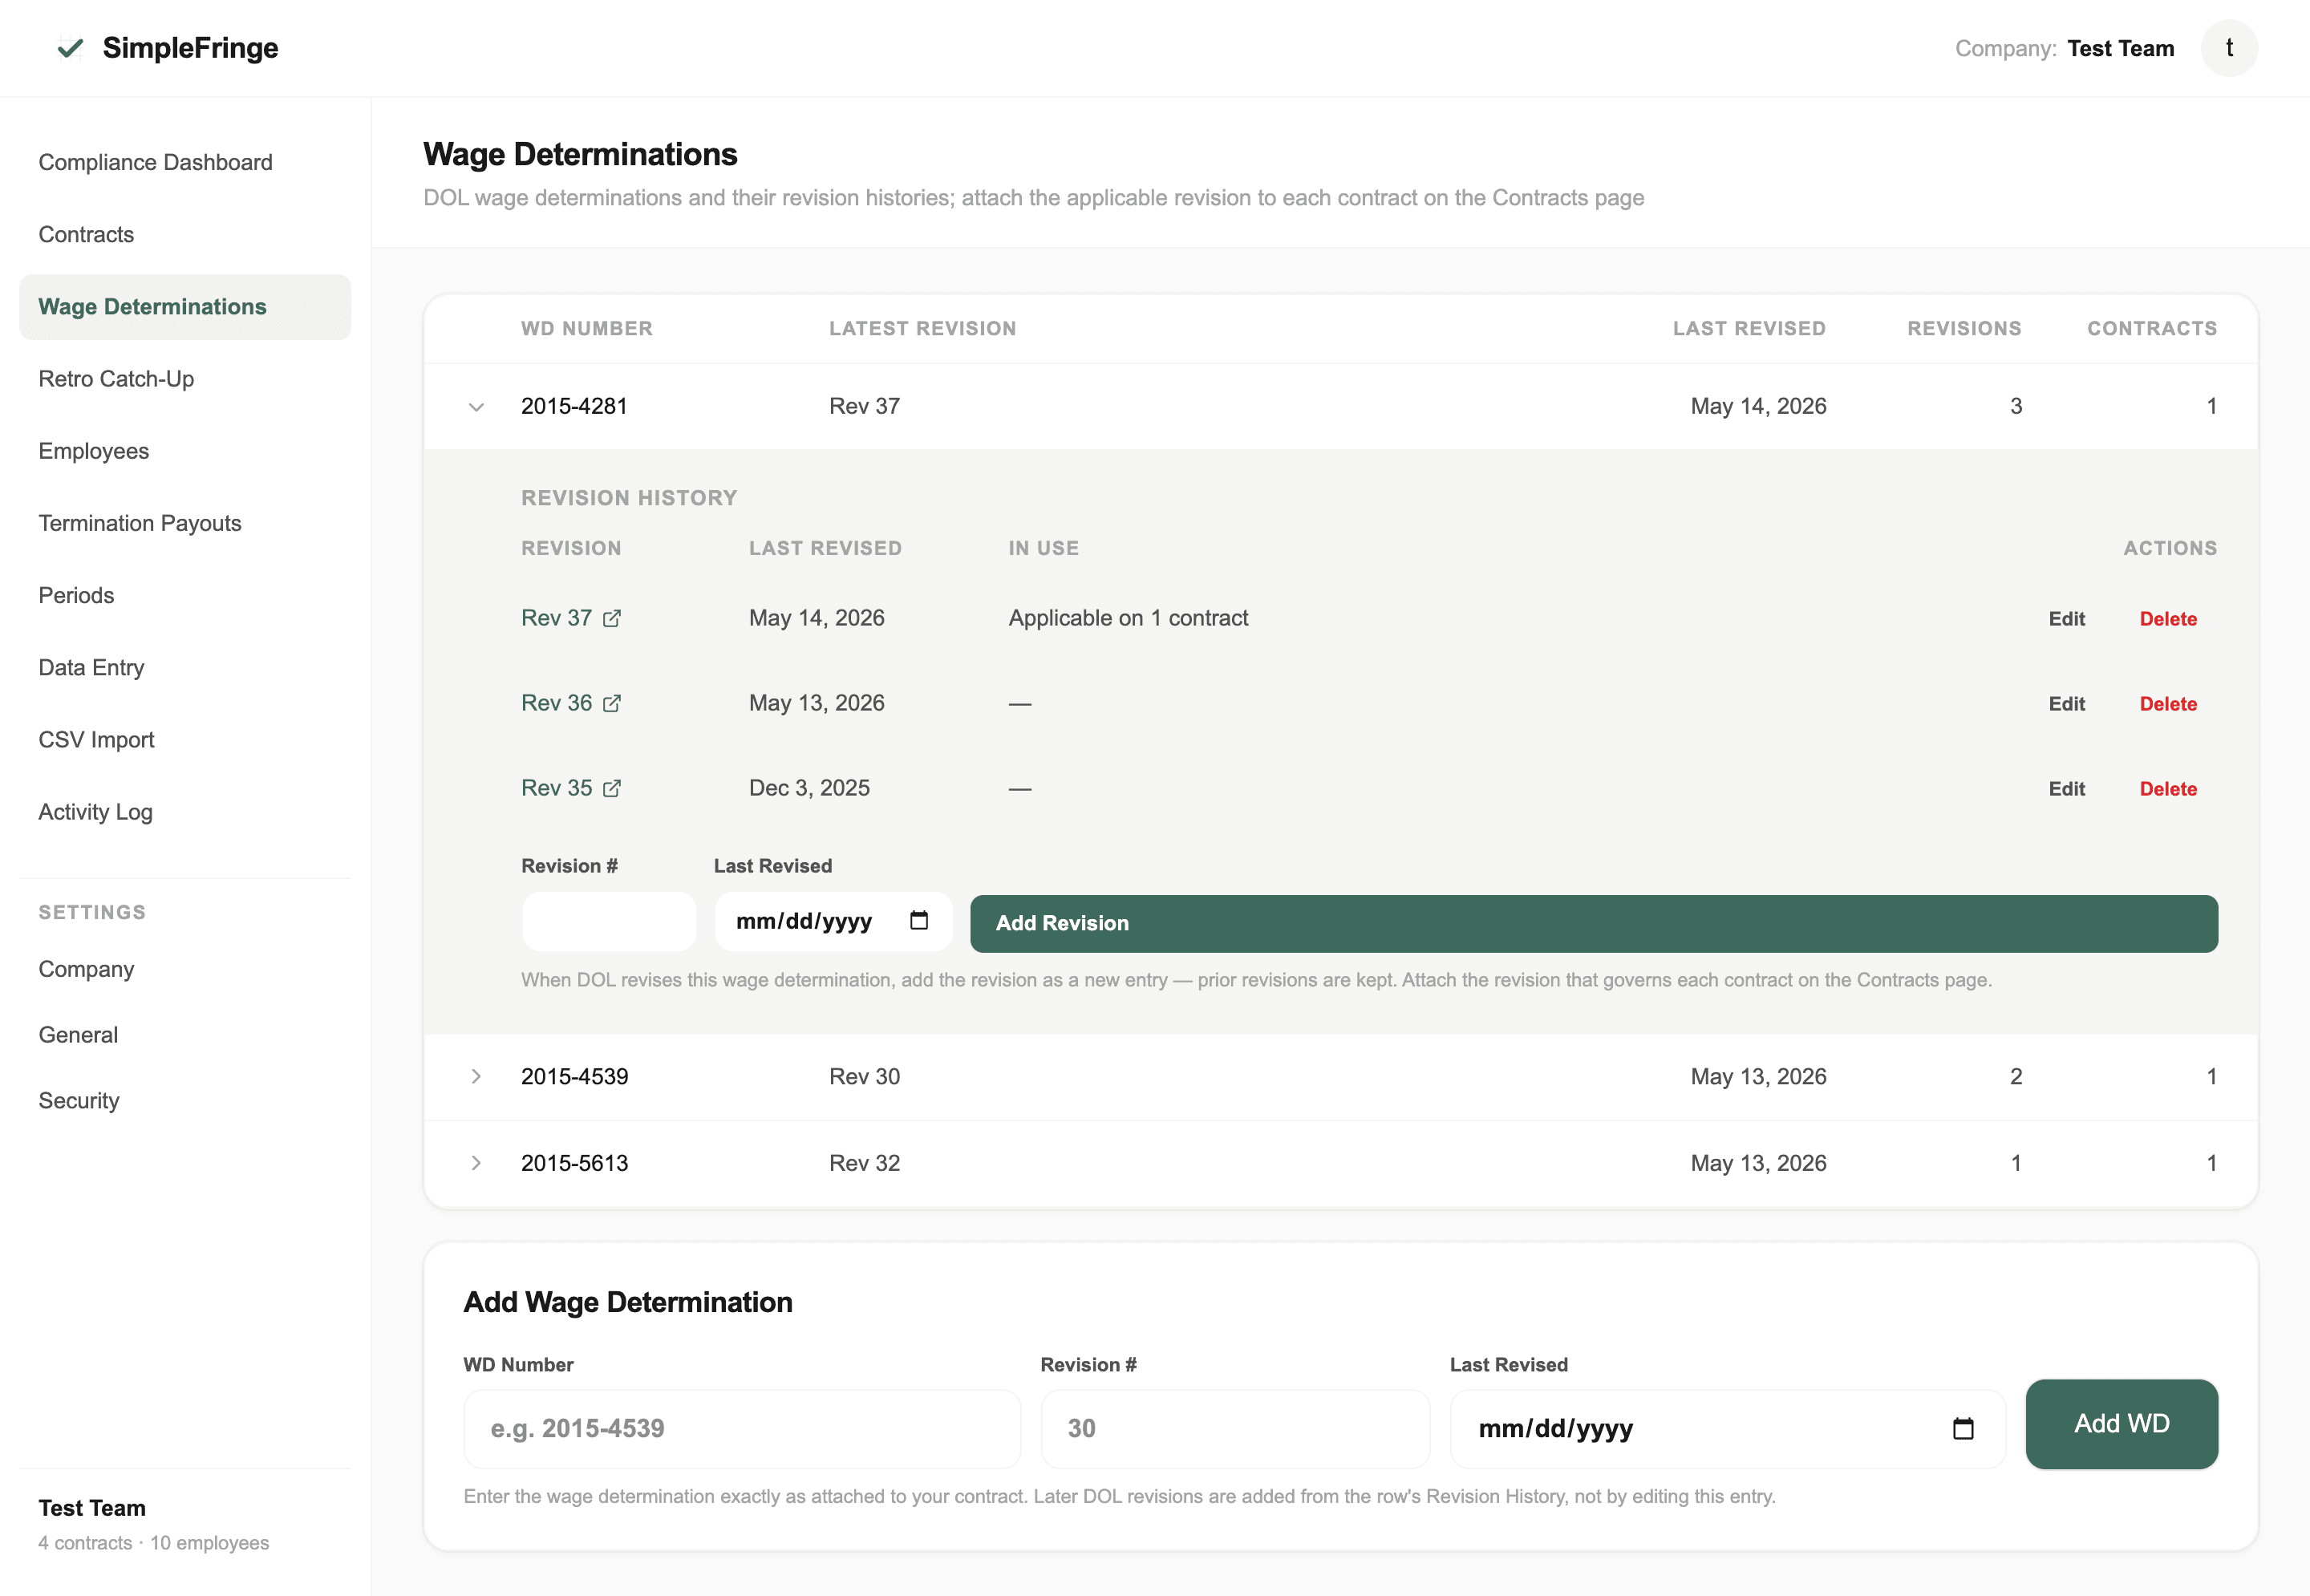Collapse the 2015-4281 wage determination row
This screenshot has width=2310, height=1596.
(476, 406)
